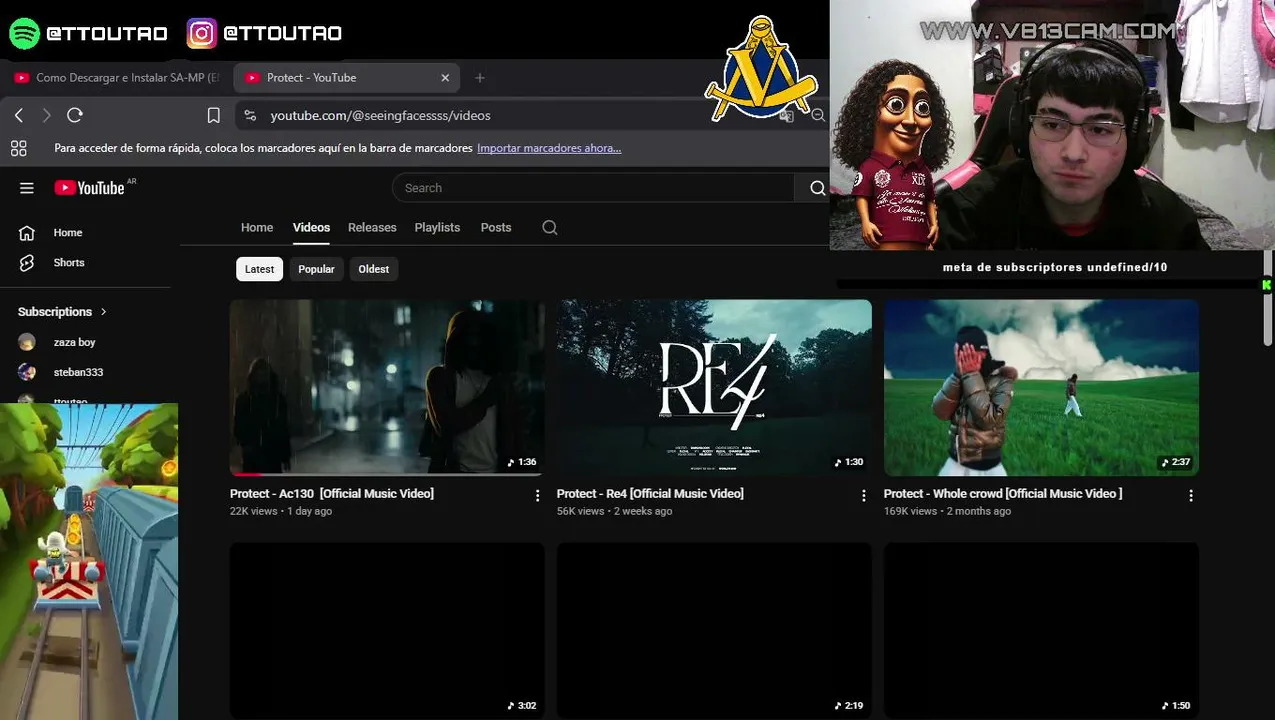This screenshot has height=720, width=1275.
Task: Select the Latest sort chip
Action: pos(259,269)
